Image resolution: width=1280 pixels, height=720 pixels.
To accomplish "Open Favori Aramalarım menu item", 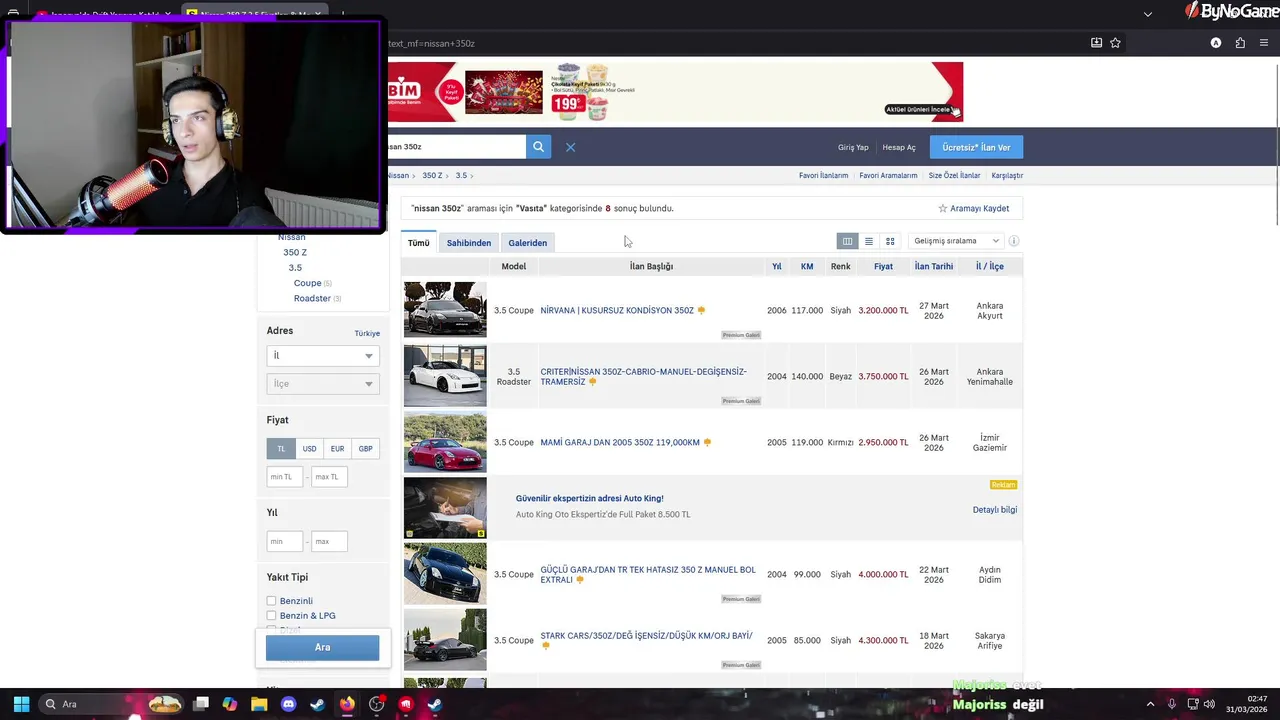I will pos(888,176).
